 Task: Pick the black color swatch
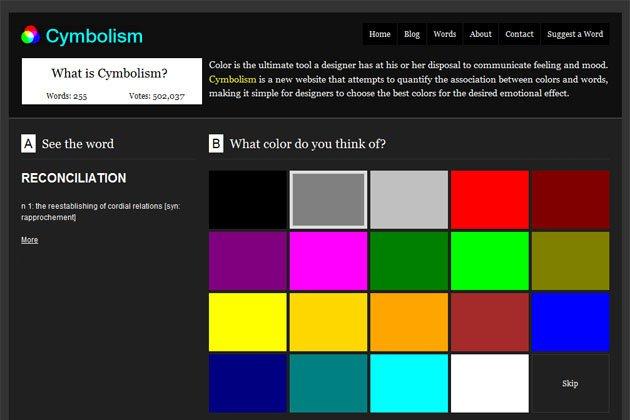point(247,200)
